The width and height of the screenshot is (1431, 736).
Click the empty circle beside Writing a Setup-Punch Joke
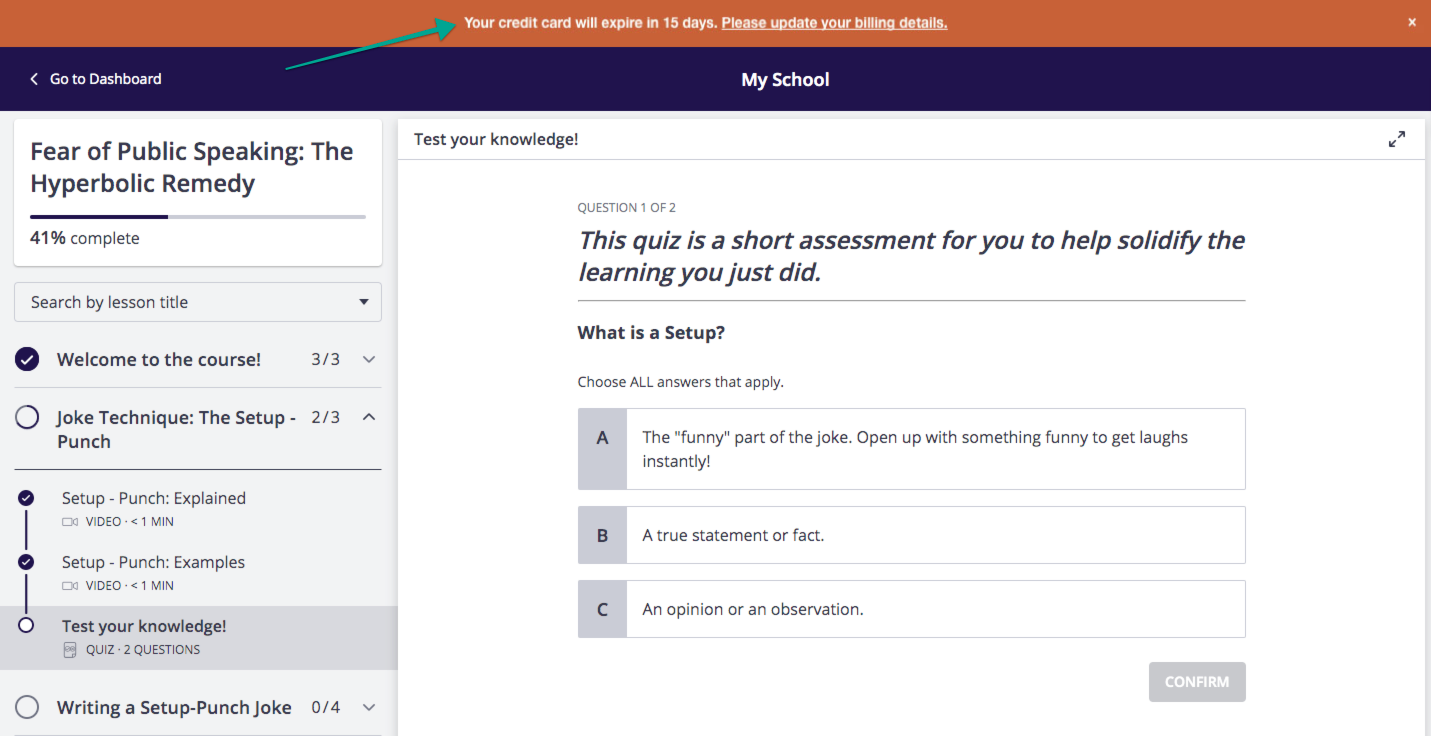(27, 707)
